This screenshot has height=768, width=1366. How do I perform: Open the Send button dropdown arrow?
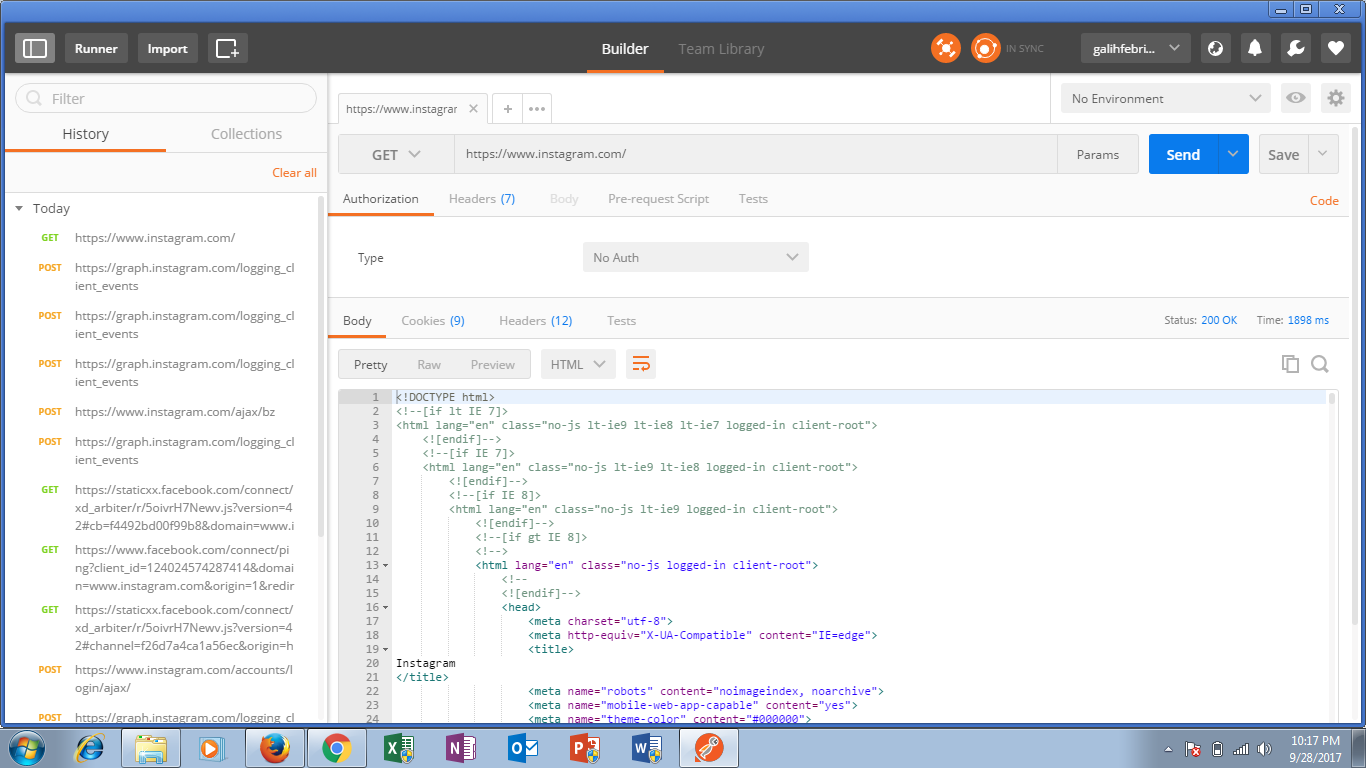[1233, 154]
